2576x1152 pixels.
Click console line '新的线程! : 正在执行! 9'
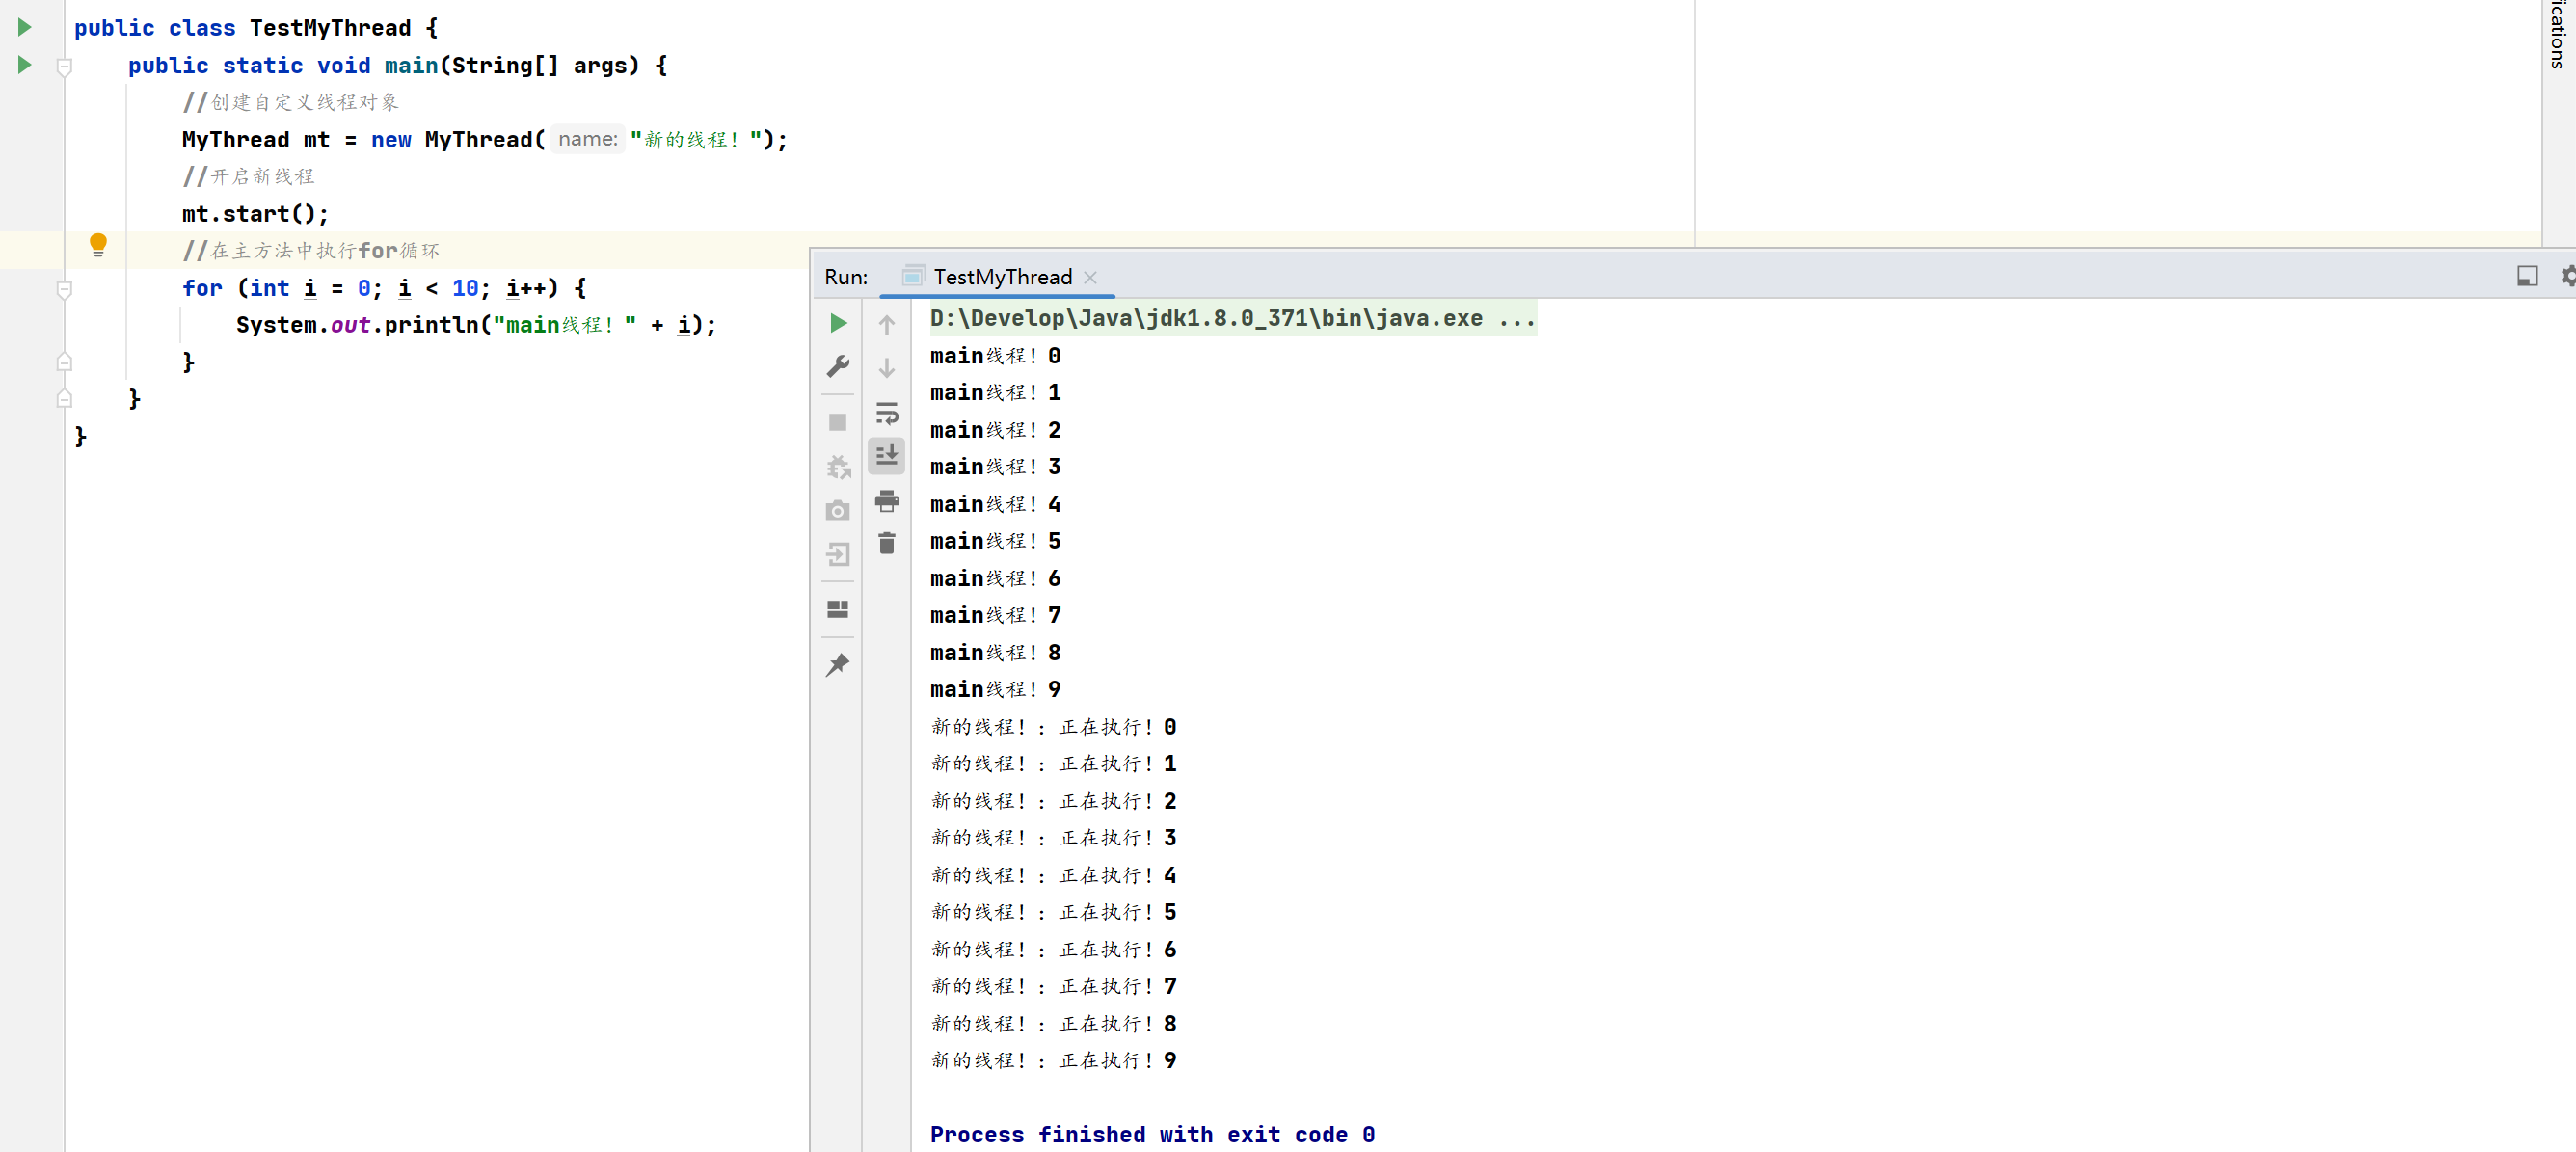point(1054,1060)
